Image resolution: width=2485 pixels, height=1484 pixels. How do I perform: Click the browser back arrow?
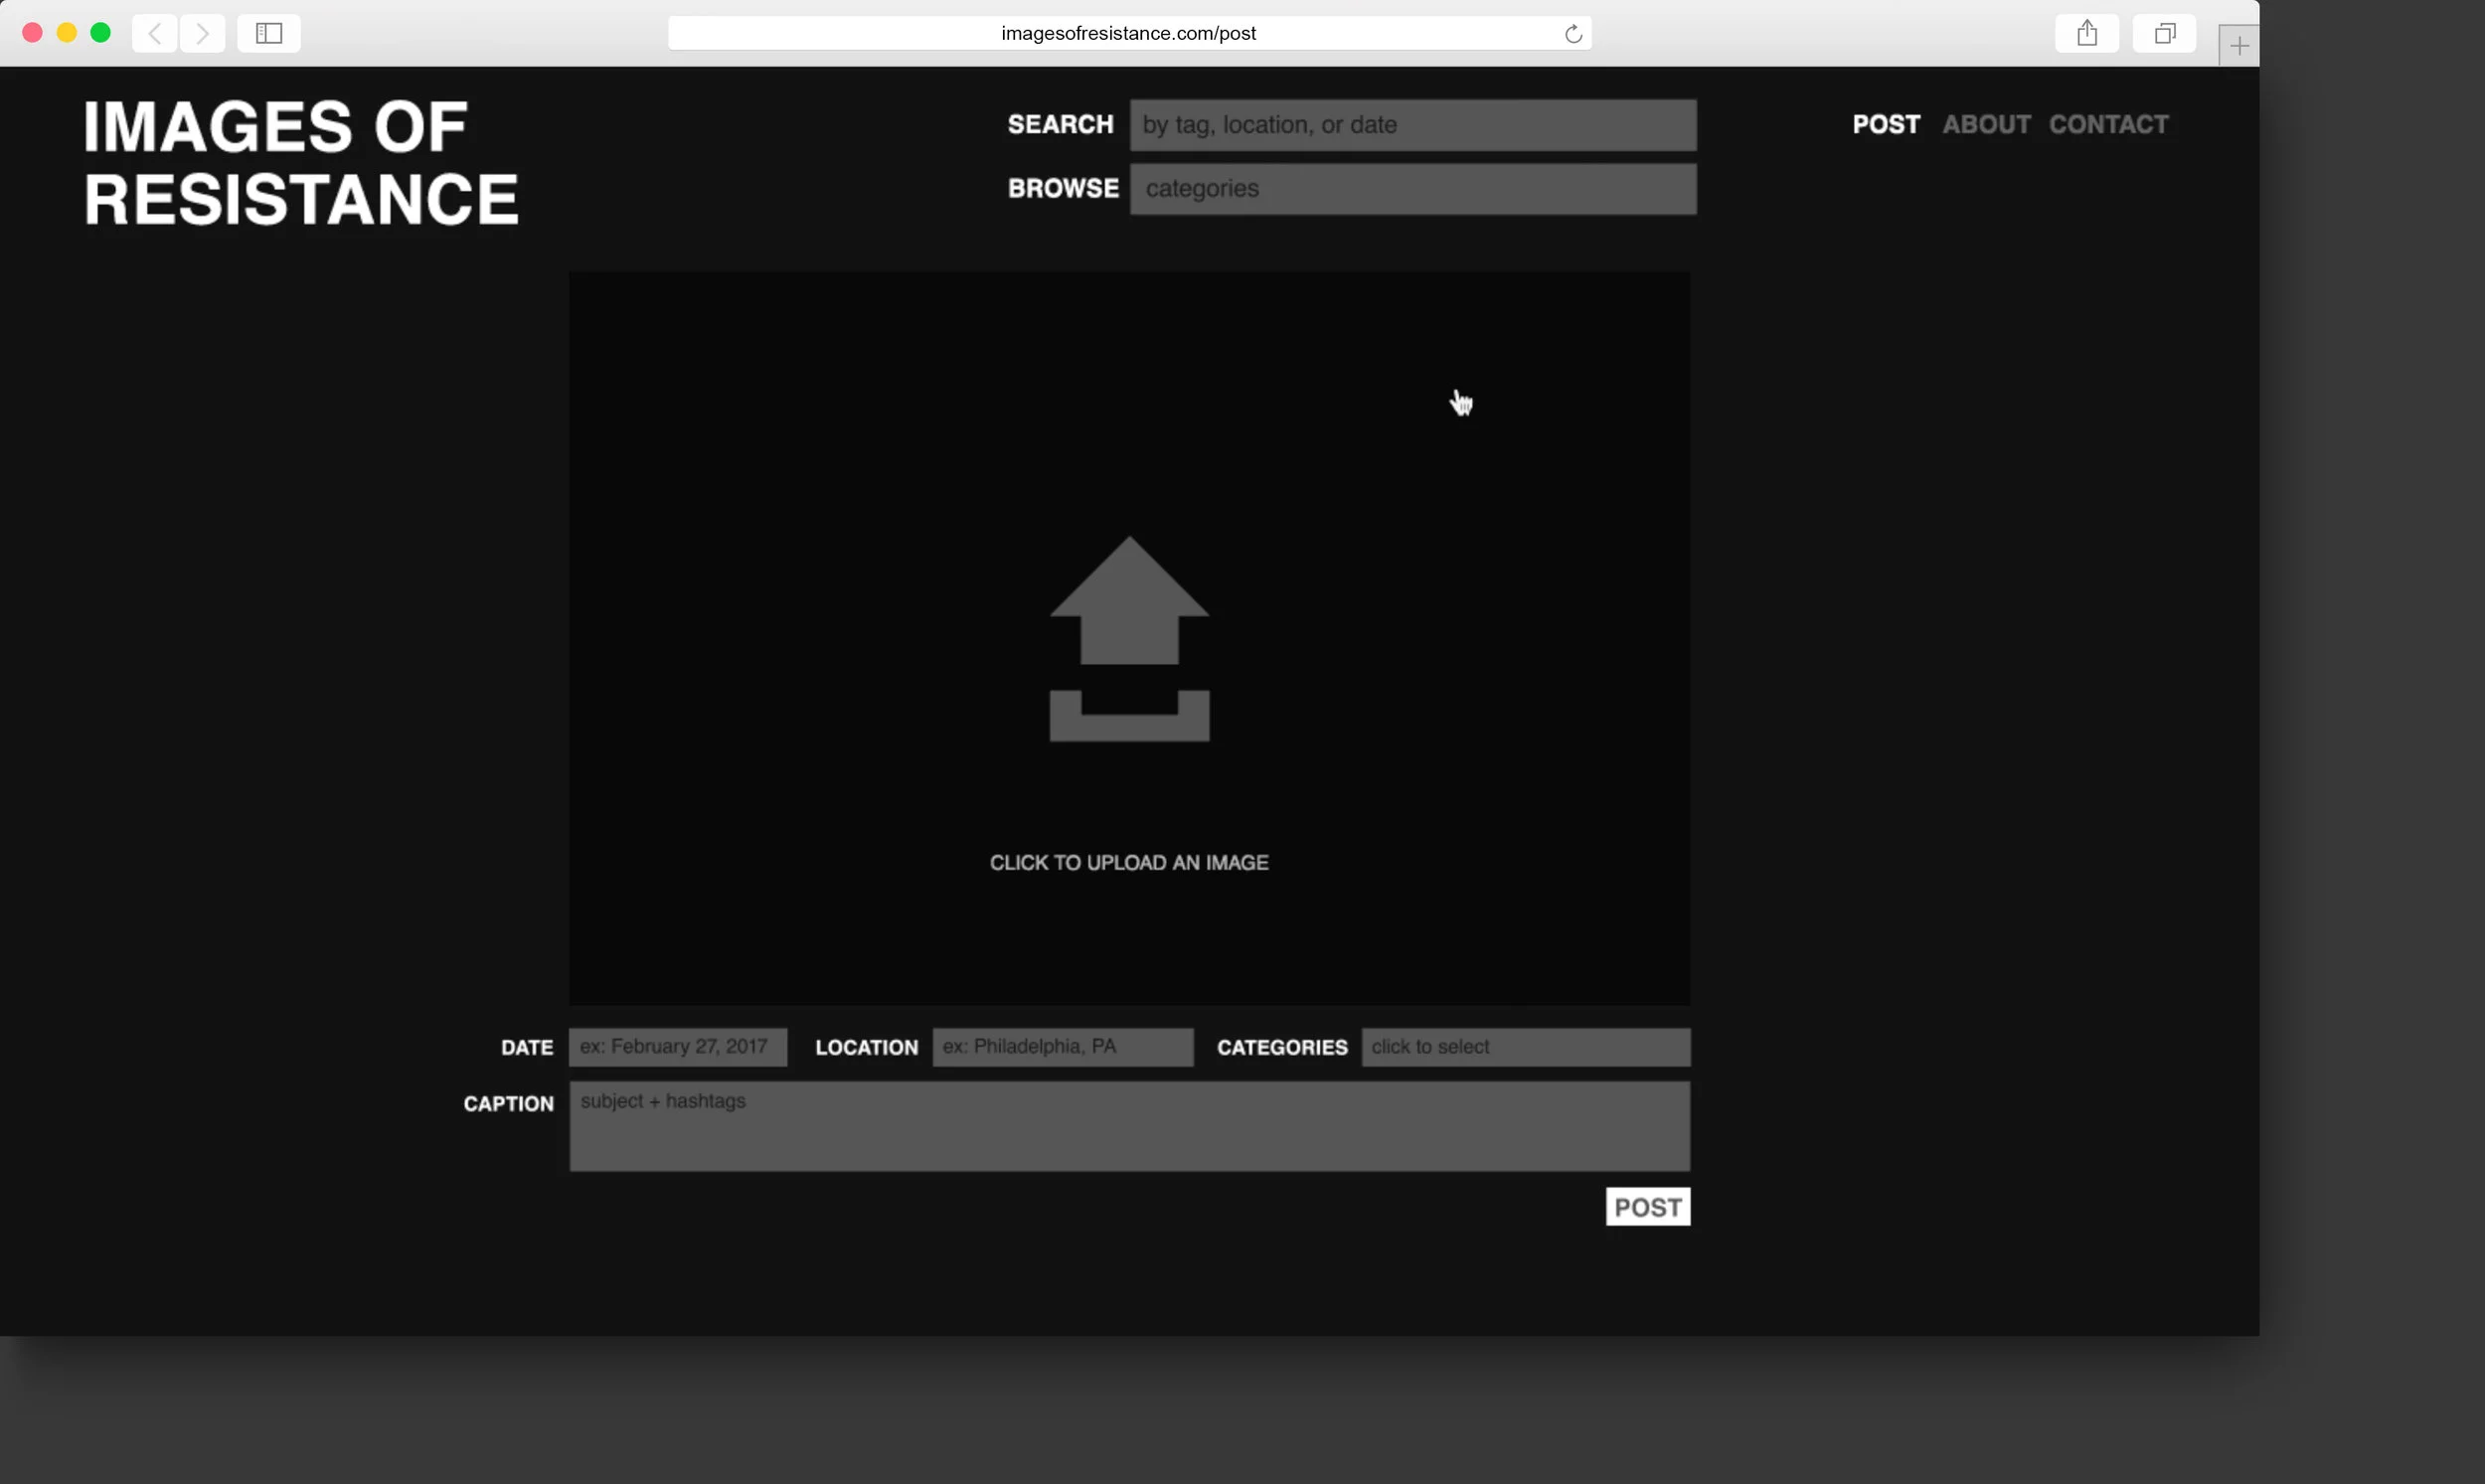(155, 33)
